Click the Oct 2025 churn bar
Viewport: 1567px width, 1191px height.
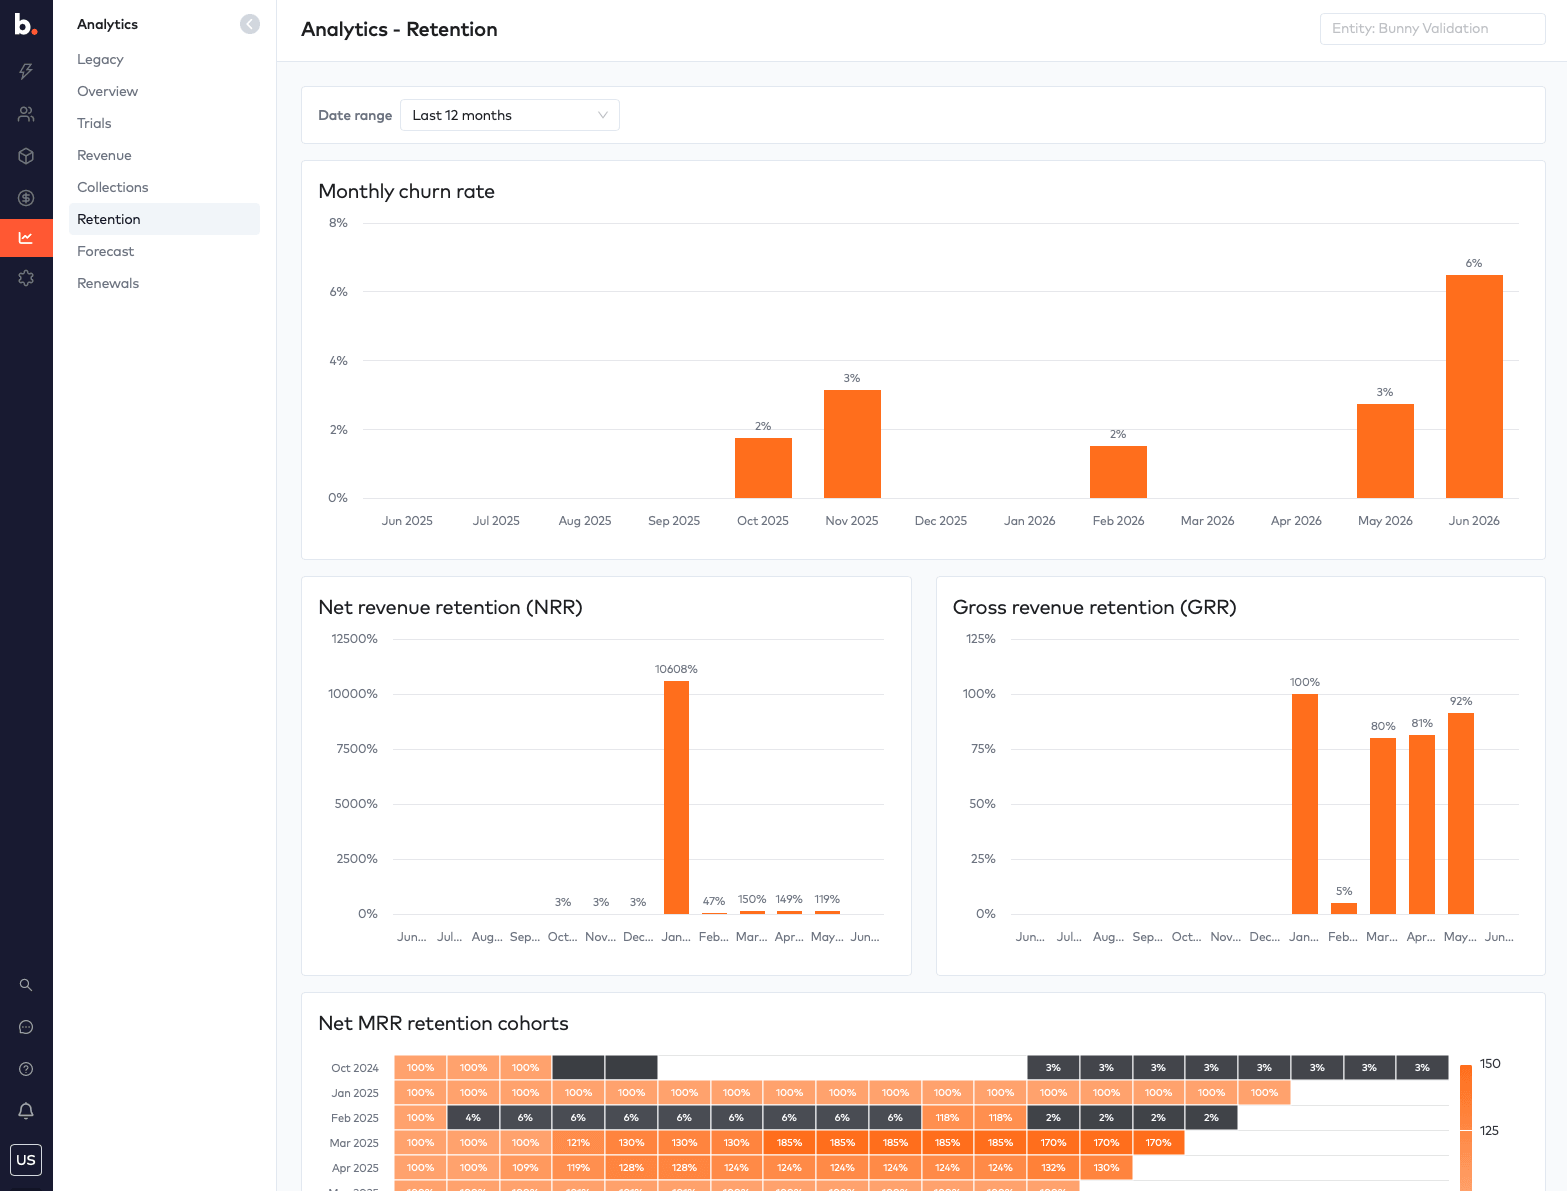(763, 468)
